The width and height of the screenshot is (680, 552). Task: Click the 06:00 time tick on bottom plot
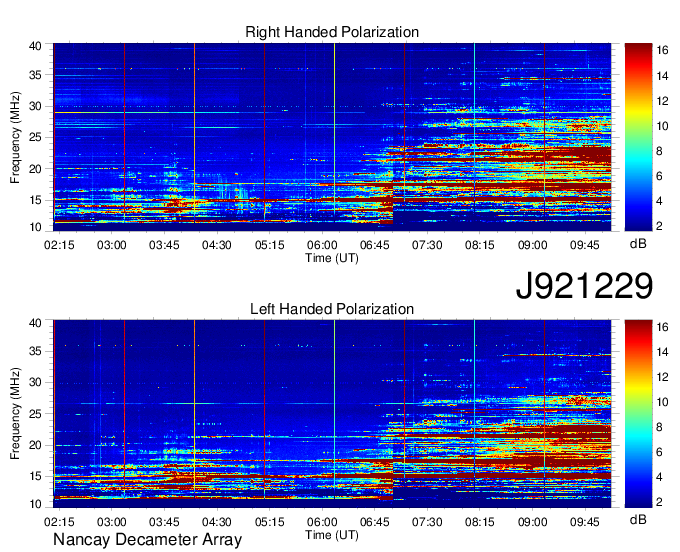322,522
